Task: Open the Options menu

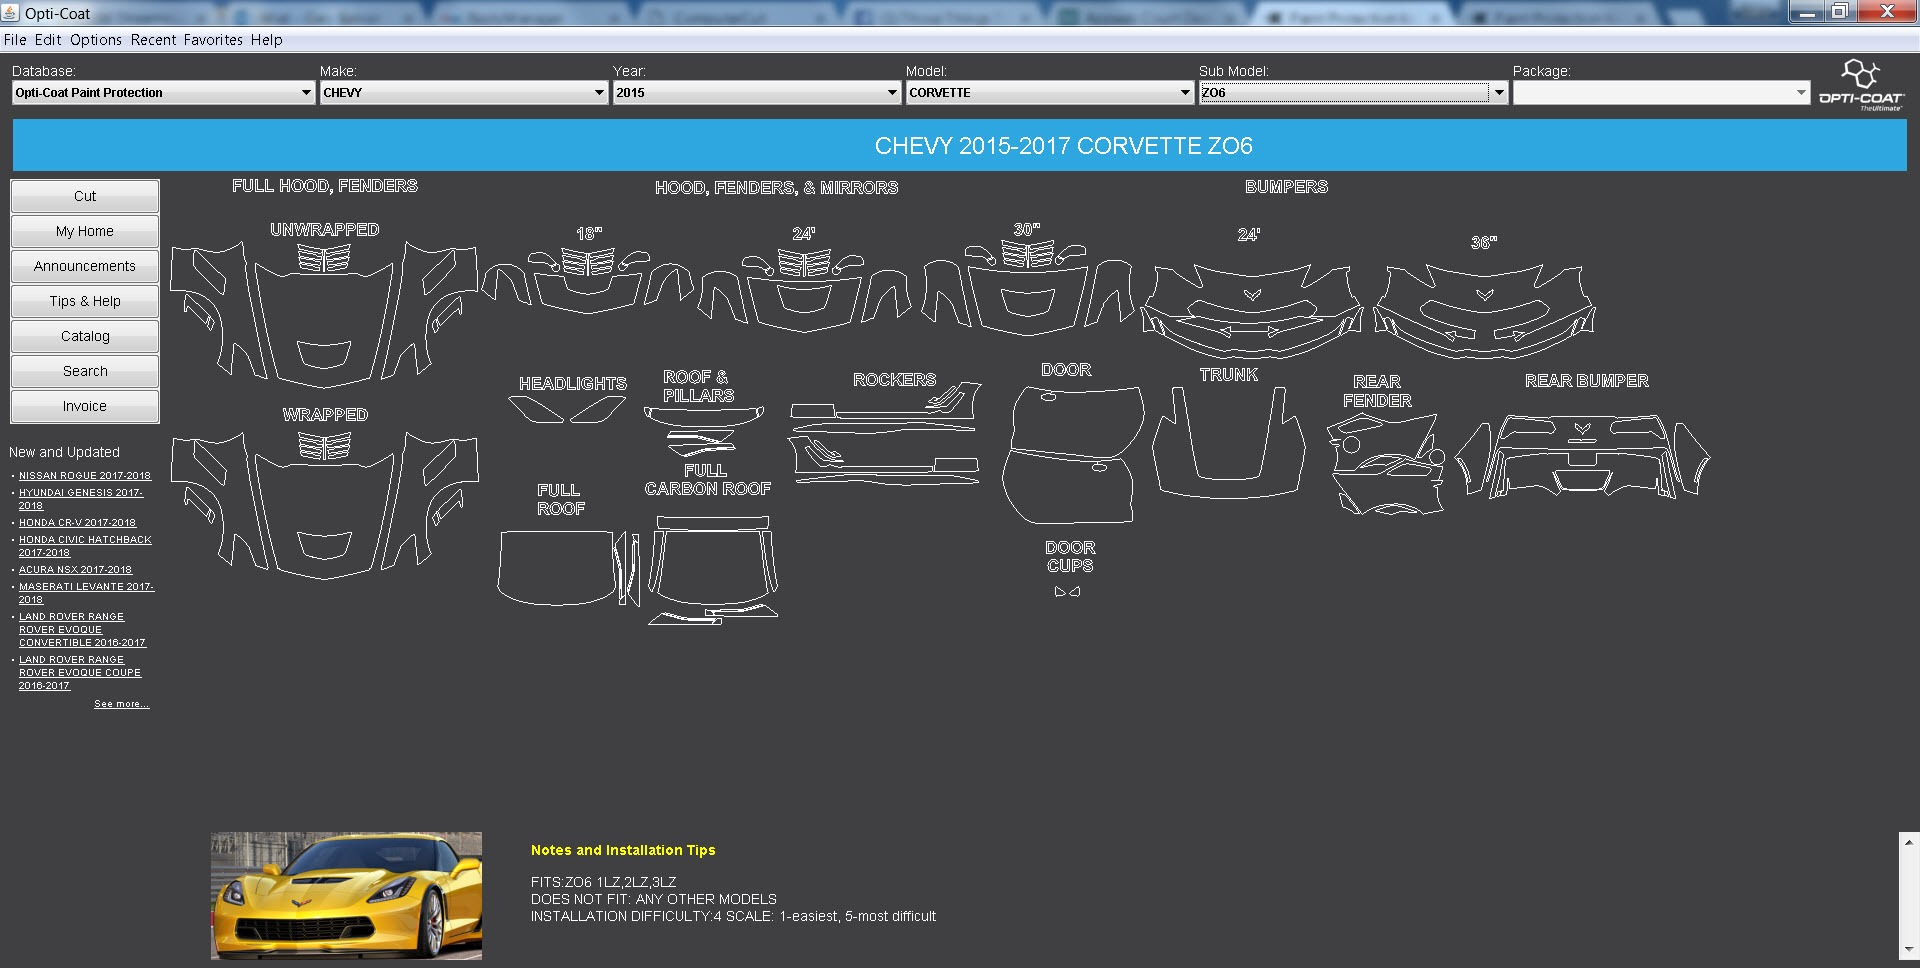Action: click(96, 40)
